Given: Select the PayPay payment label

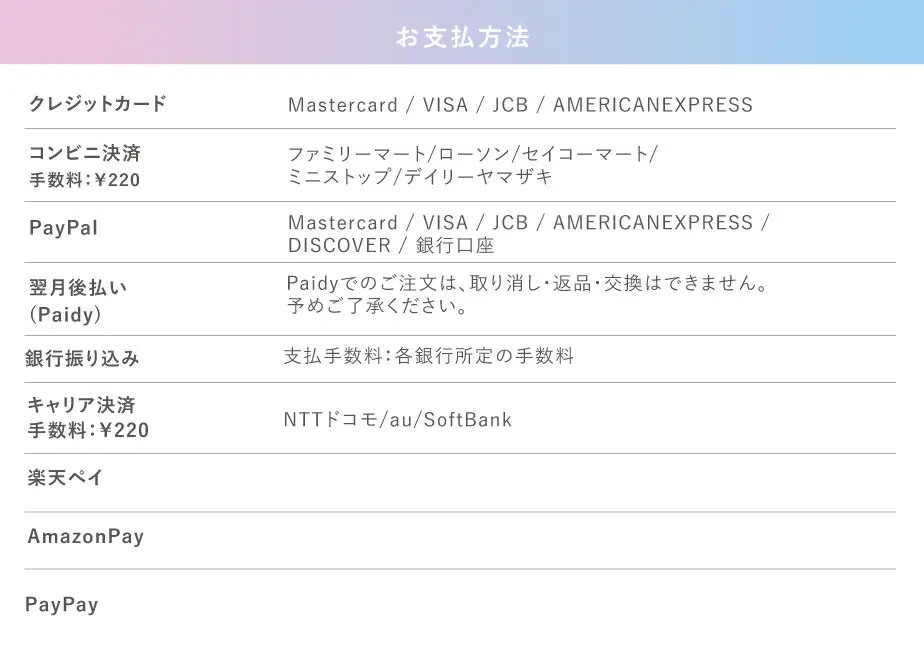Looking at the screenshot, I should point(61,605).
